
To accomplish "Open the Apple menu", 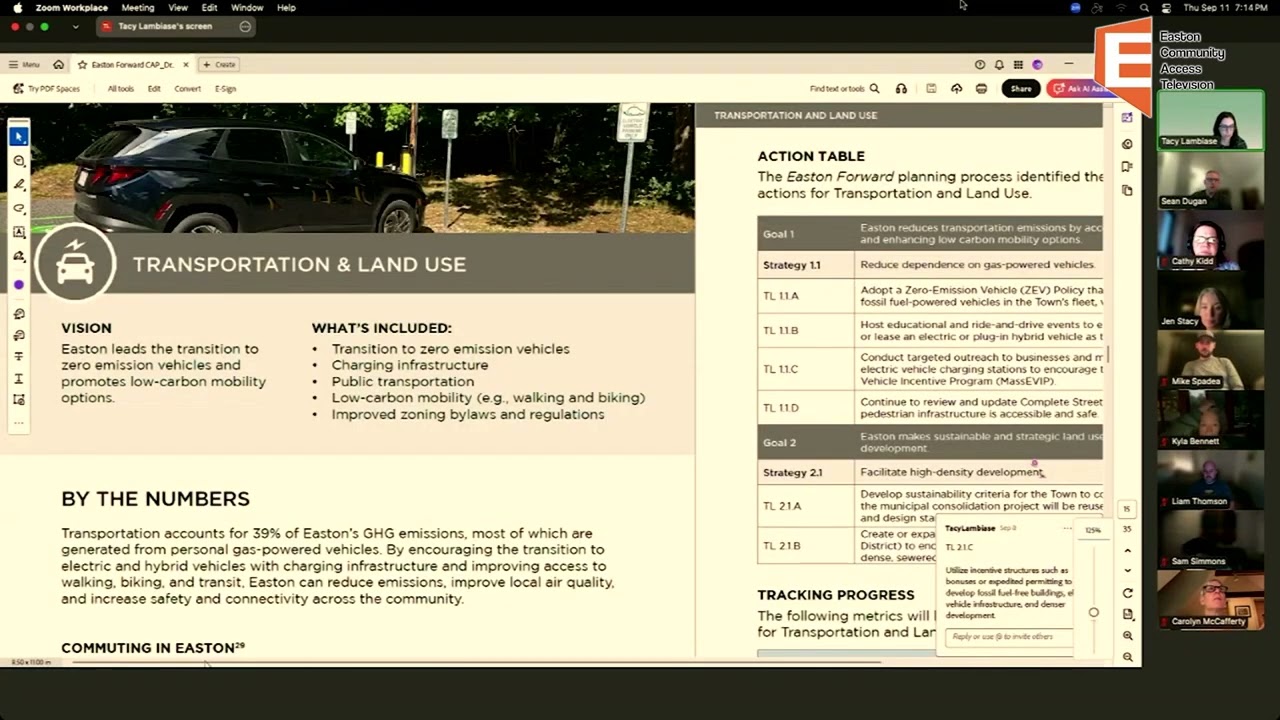I will 17,8.
